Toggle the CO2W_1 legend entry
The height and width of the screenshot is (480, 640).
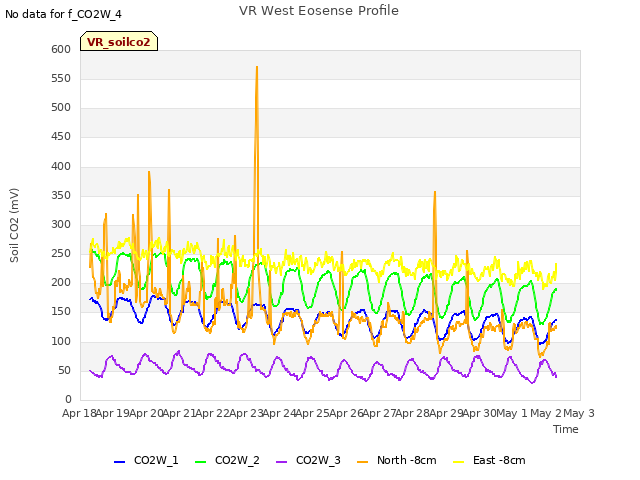coord(146,460)
